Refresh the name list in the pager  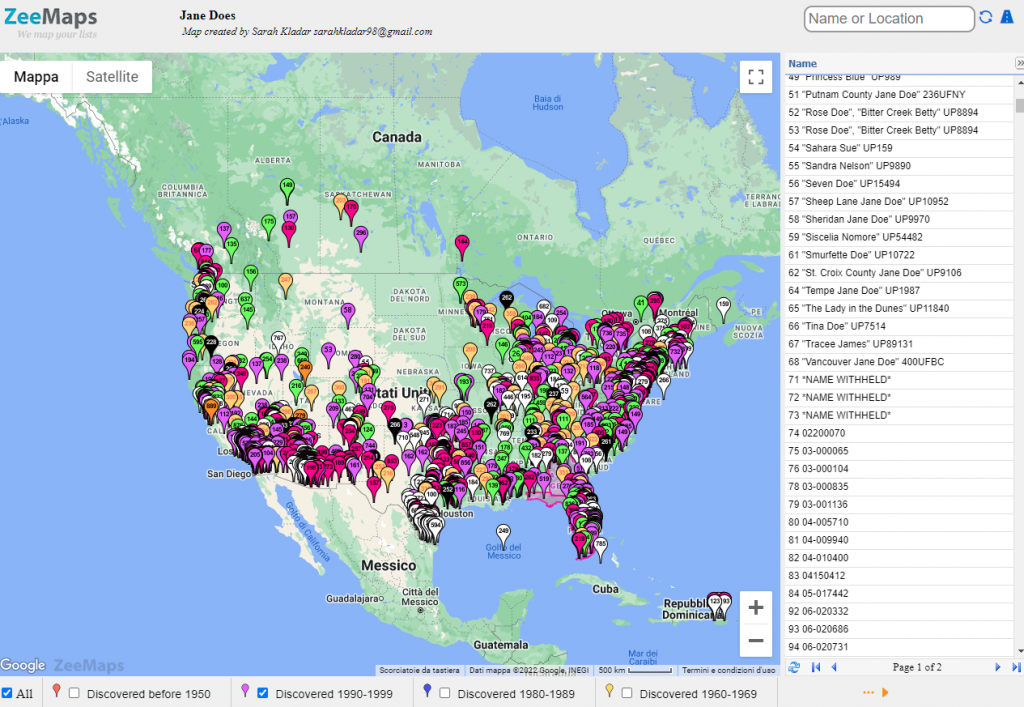[x=794, y=667]
